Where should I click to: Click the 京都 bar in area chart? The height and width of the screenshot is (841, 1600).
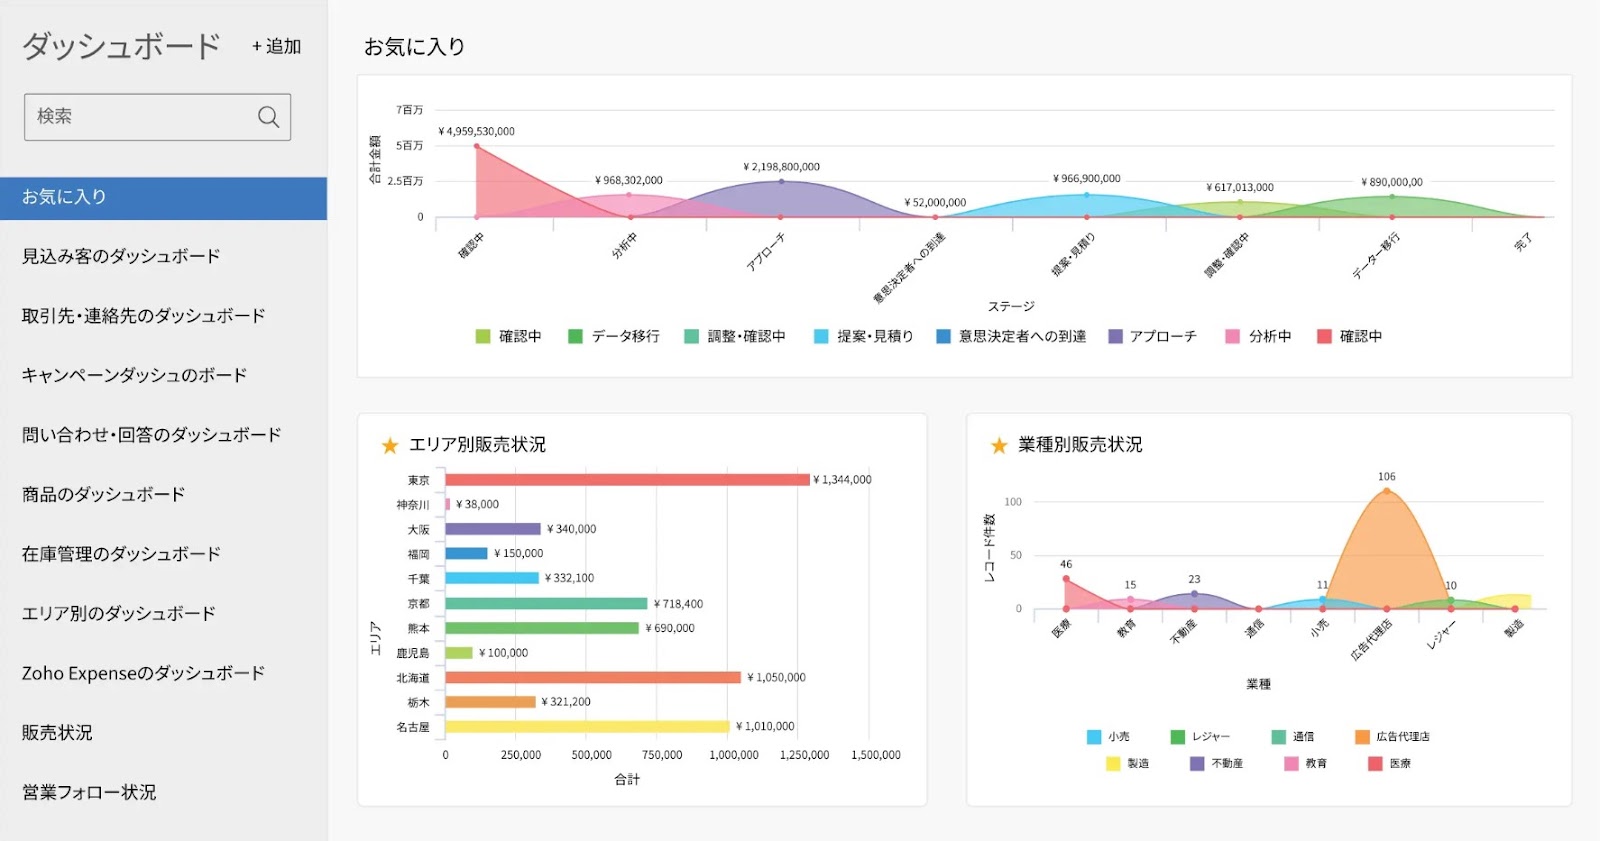point(546,604)
